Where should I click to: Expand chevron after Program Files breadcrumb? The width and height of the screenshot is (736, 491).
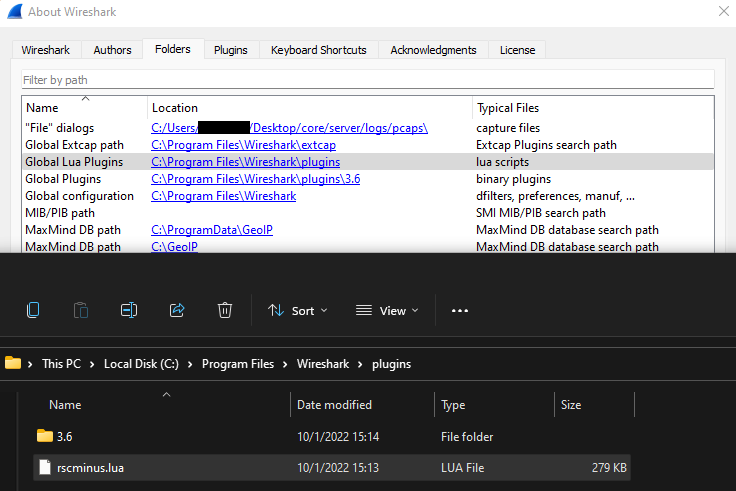[285, 364]
